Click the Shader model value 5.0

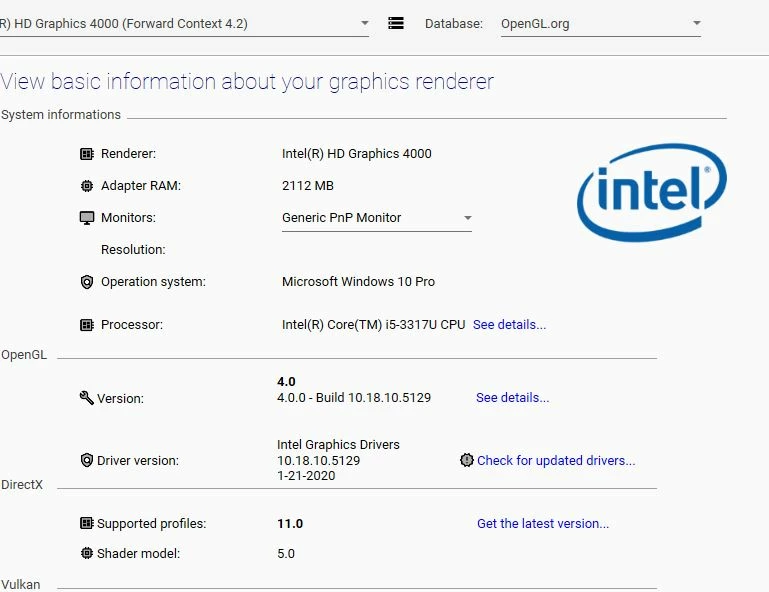(x=286, y=554)
